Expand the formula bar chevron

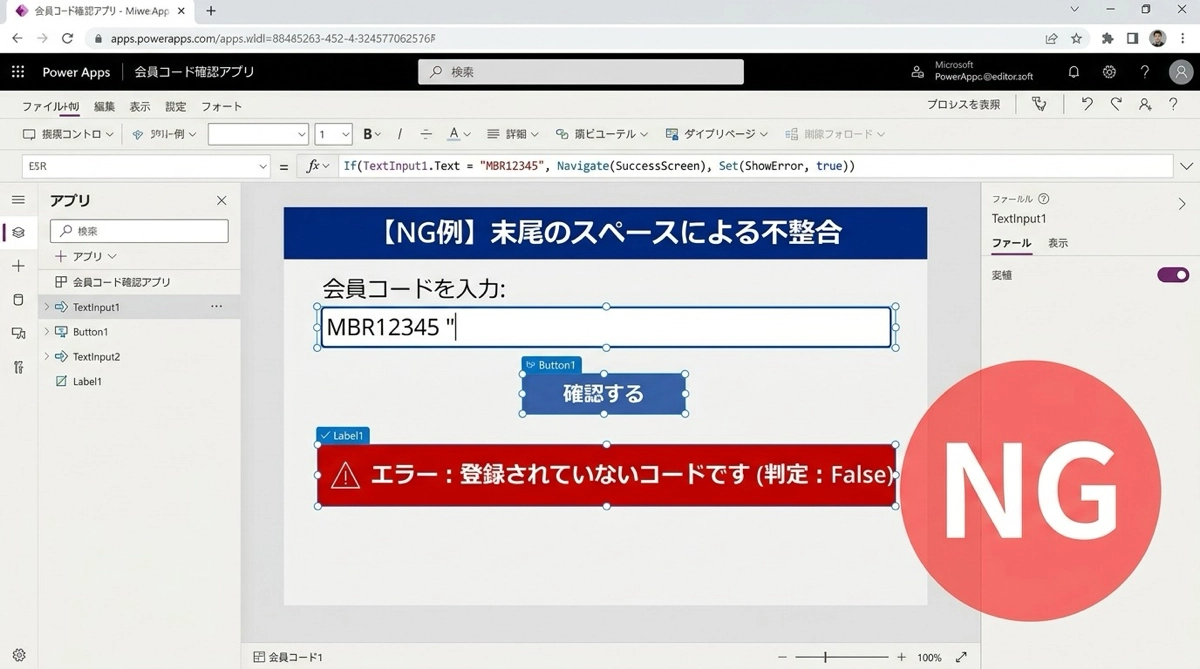pos(1187,166)
